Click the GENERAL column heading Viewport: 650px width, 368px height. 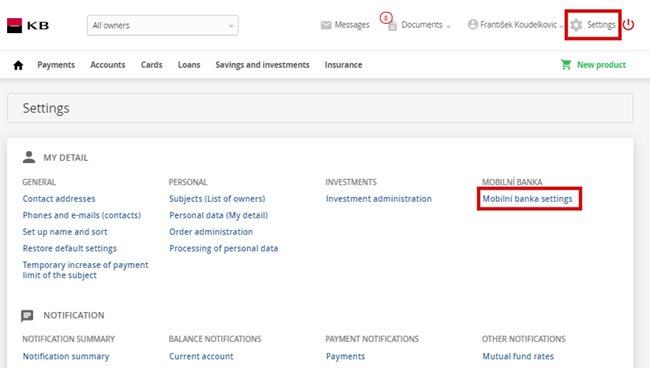click(x=39, y=182)
